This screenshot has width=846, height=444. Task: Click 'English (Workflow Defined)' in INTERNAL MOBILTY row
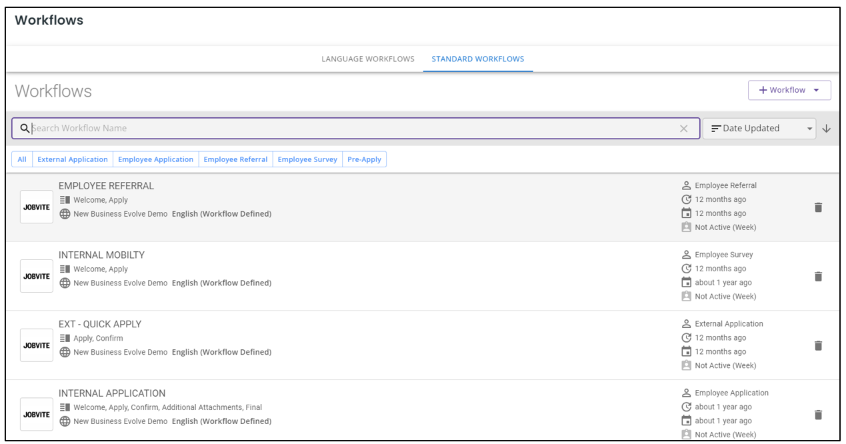click(x=222, y=283)
